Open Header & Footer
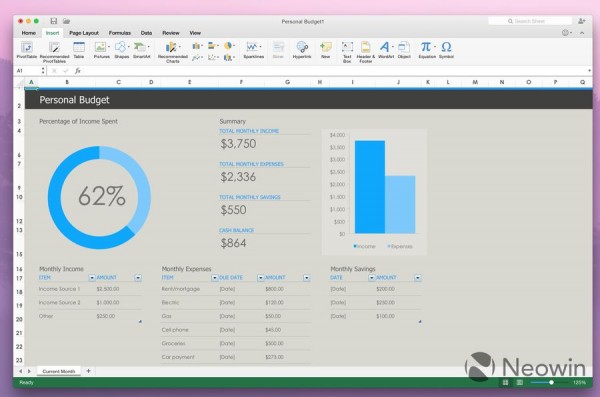600x397 pixels. click(366, 52)
